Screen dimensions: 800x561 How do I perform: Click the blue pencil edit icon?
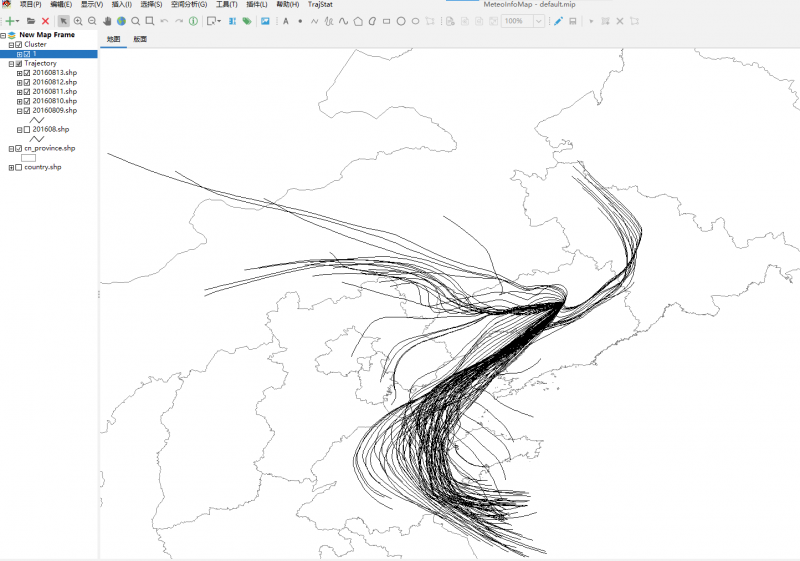(558, 21)
